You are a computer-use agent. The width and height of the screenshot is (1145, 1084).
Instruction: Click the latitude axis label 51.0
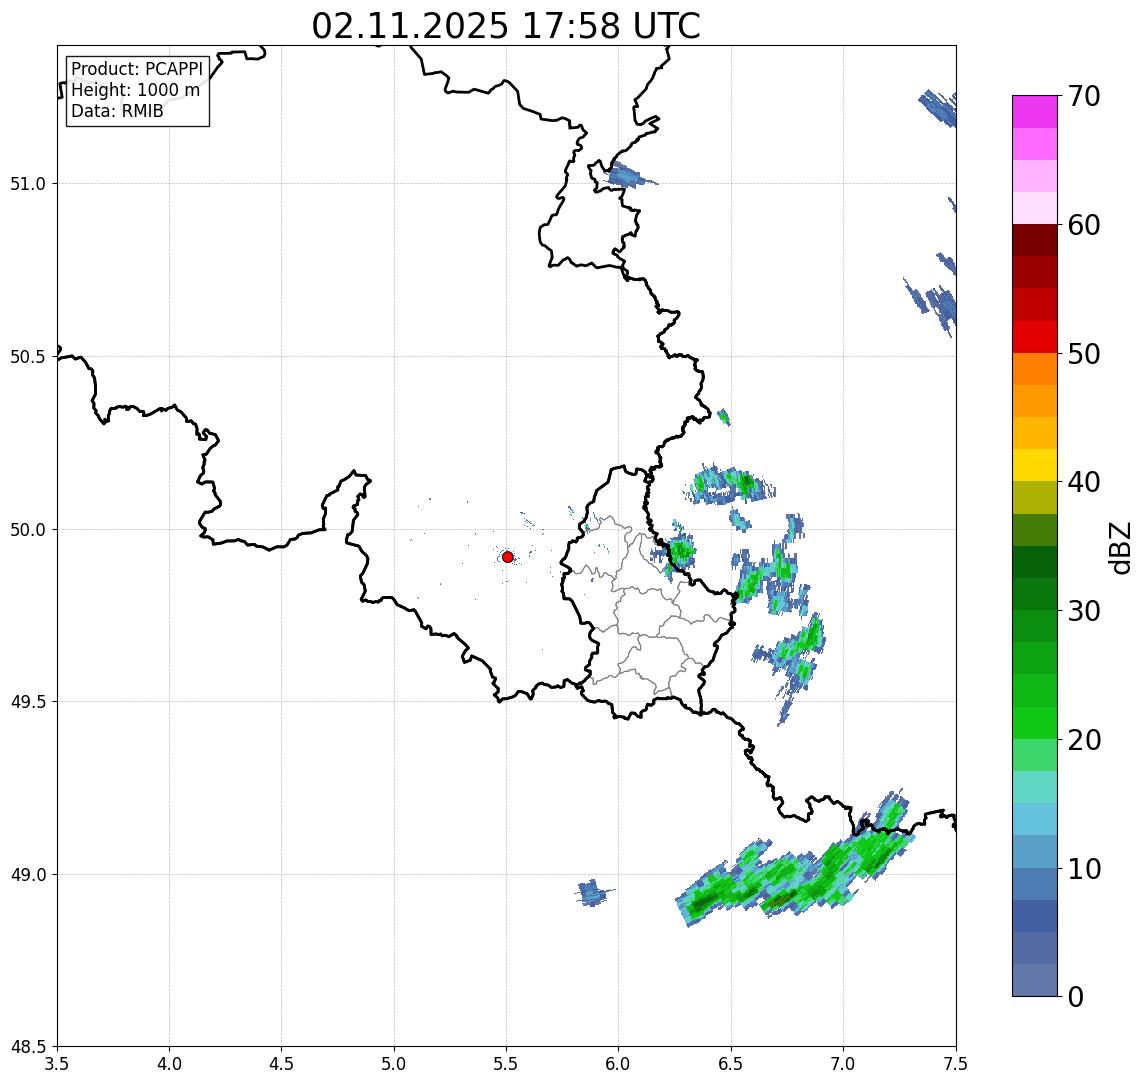pos(28,183)
